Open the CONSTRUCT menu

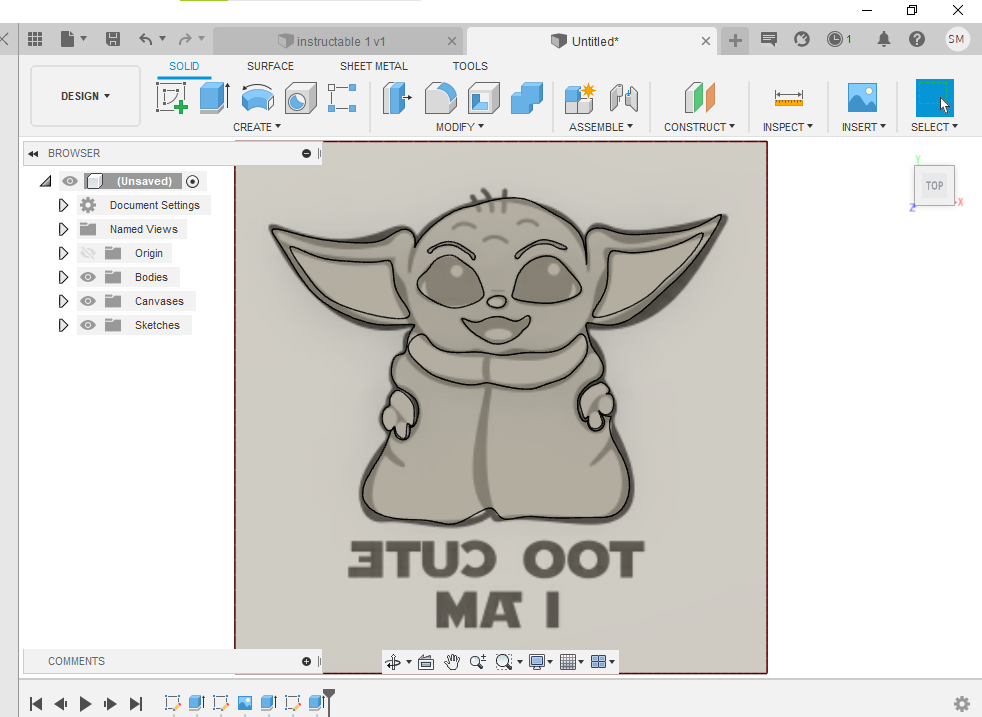point(699,127)
